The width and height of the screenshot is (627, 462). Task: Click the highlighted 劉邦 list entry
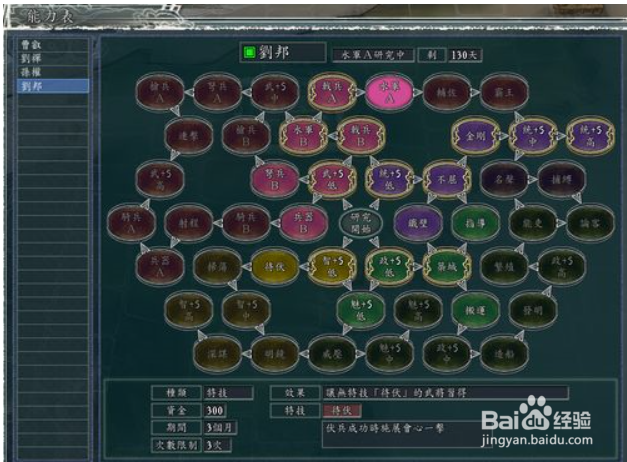click(x=53, y=86)
